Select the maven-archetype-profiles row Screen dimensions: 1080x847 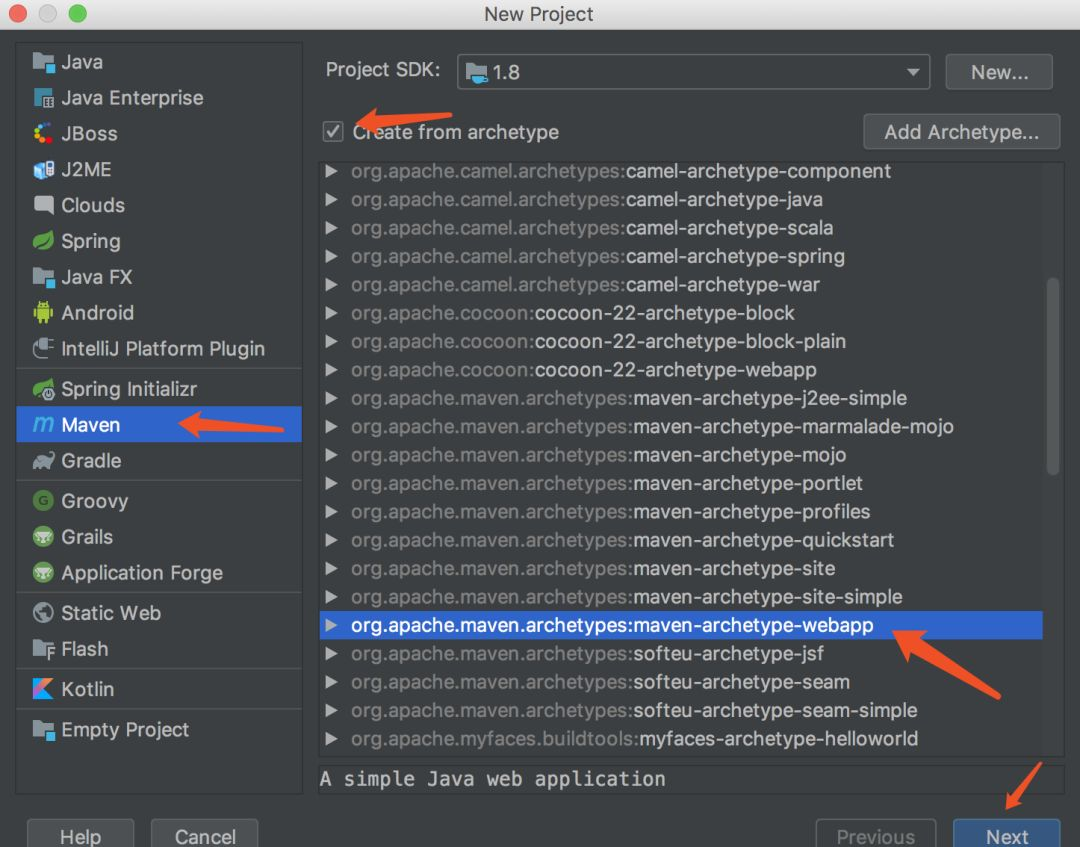pyautogui.click(x=681, y=512)
